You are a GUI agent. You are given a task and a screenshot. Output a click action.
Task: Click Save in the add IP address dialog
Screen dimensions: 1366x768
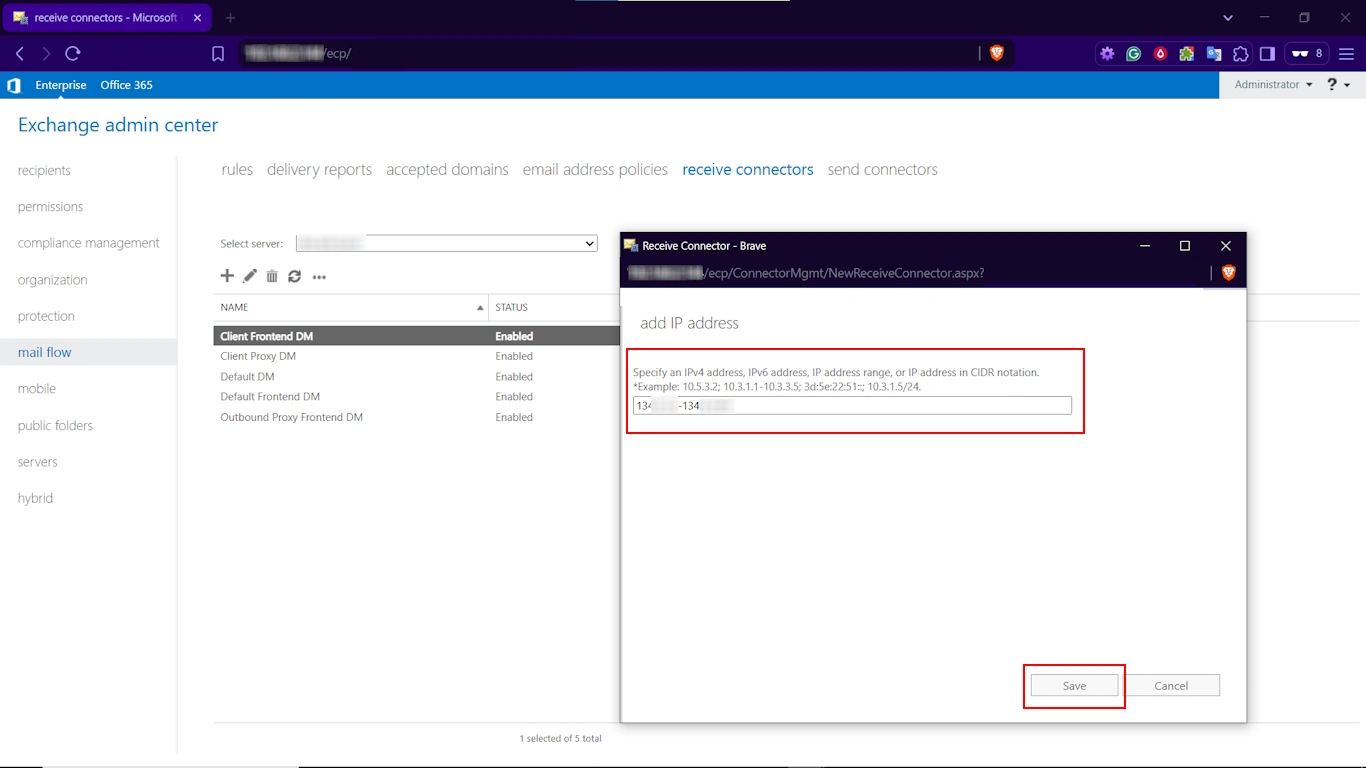point(1074,685)
